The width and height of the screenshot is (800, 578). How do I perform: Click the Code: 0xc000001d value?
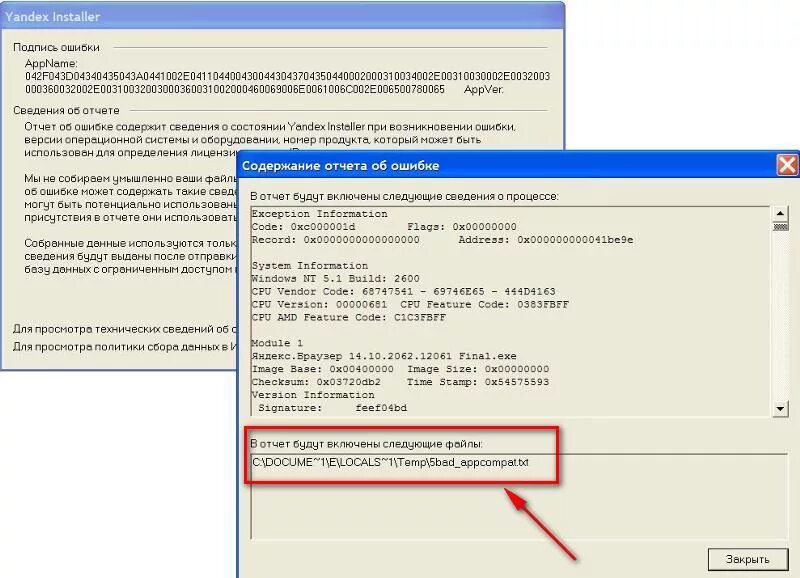(304, 227)
